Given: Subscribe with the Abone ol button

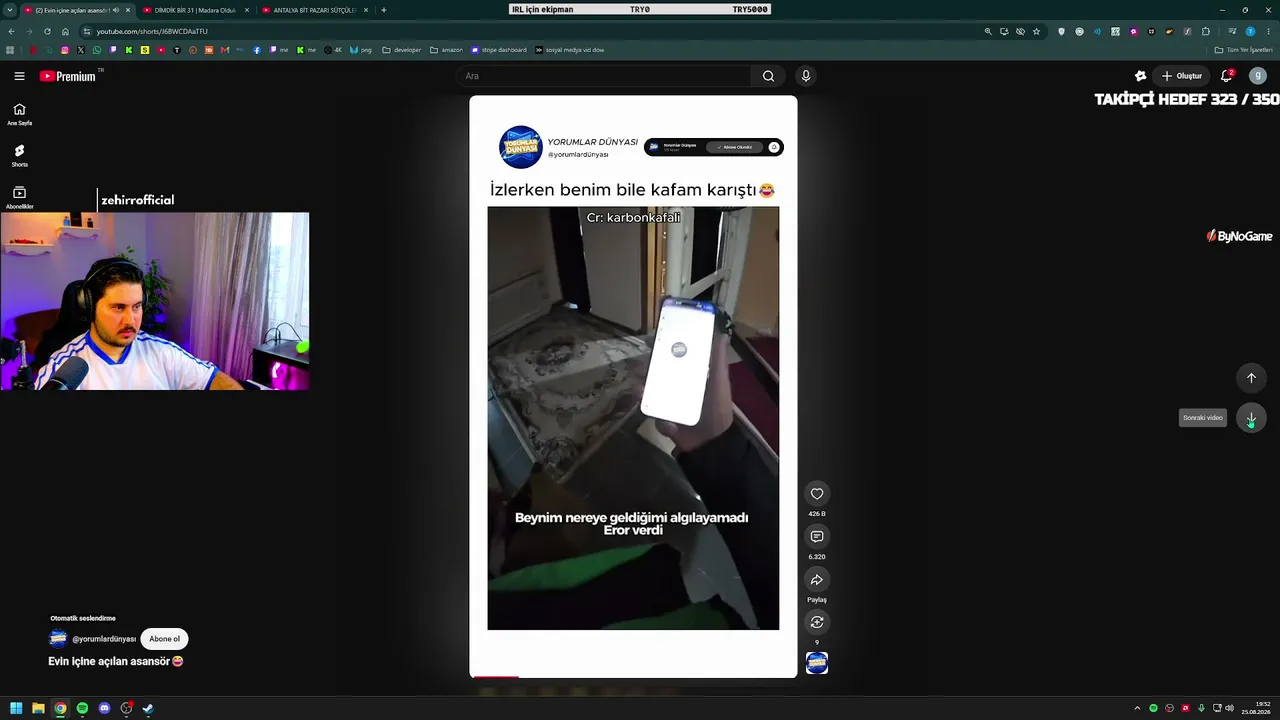Looking at the screenshot, I should (x=164, y=639).
